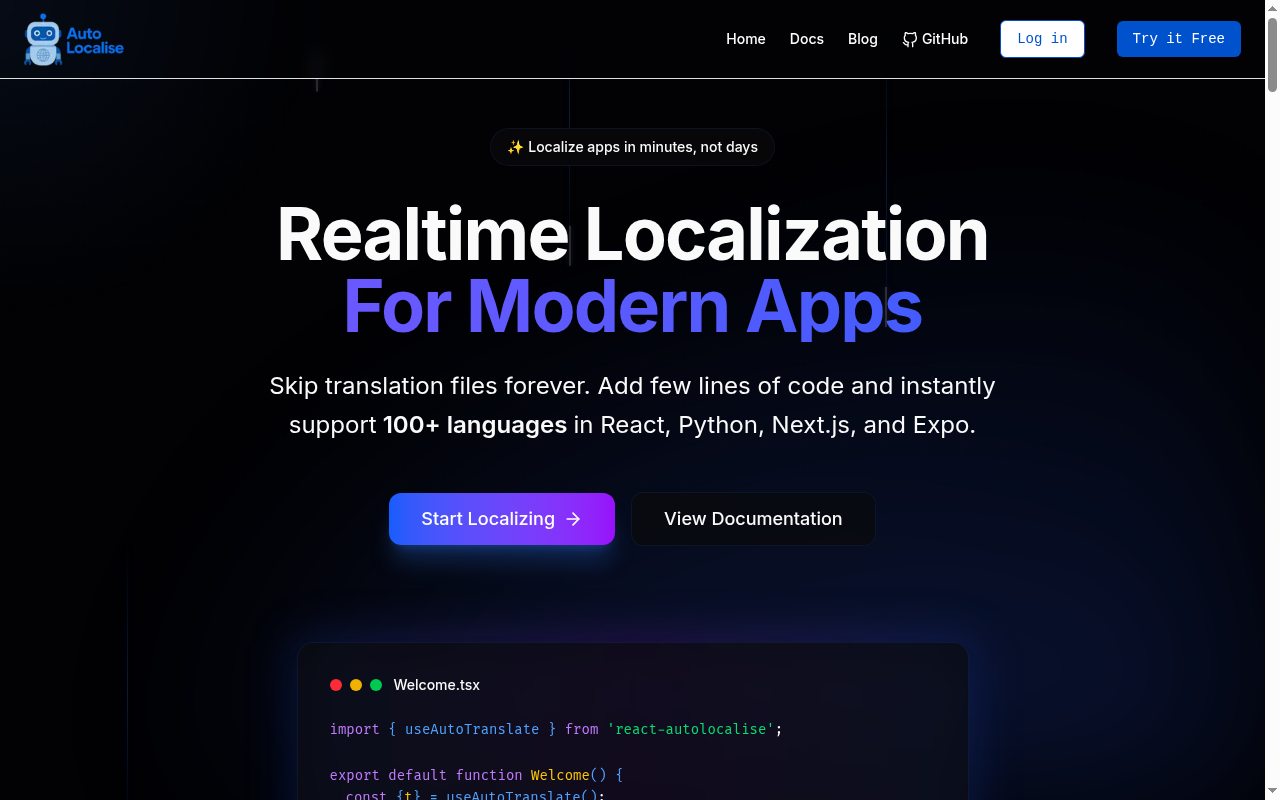Open the Docs navigation link
The image size is (1280, 800).
tap(807, 39)
